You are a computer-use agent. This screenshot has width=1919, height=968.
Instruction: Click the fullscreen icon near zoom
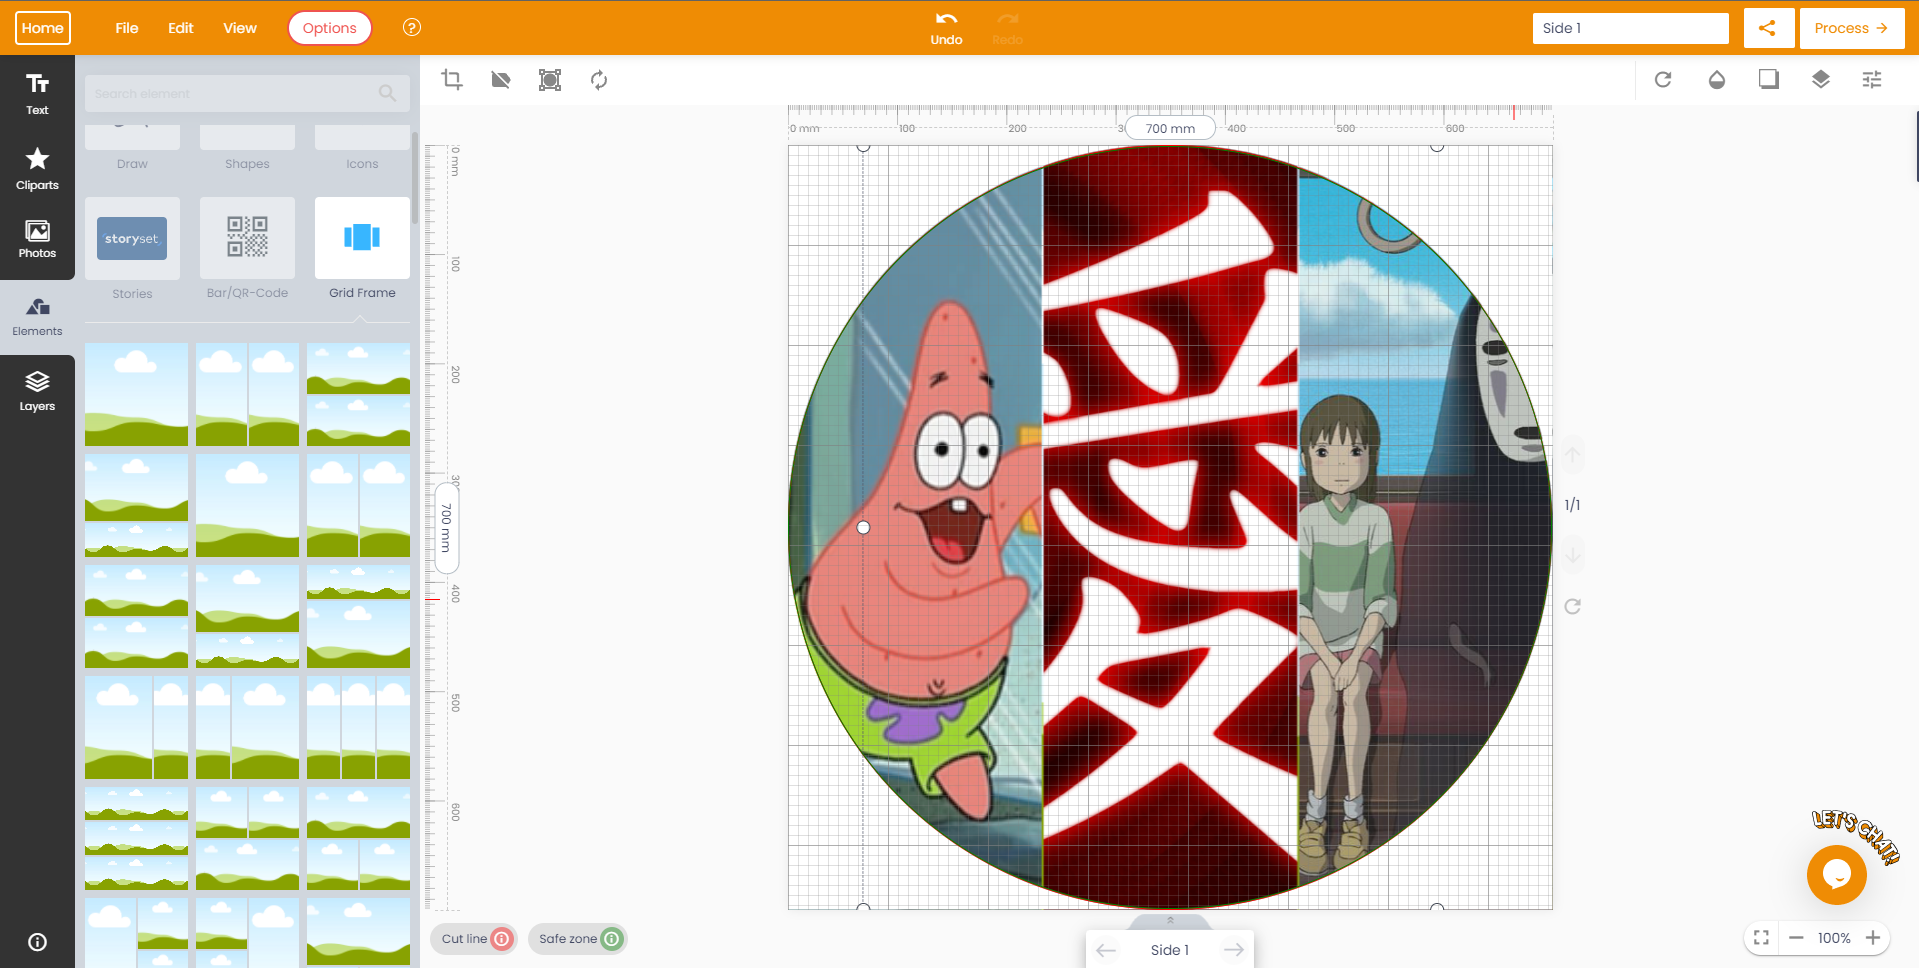[1762, 938]
